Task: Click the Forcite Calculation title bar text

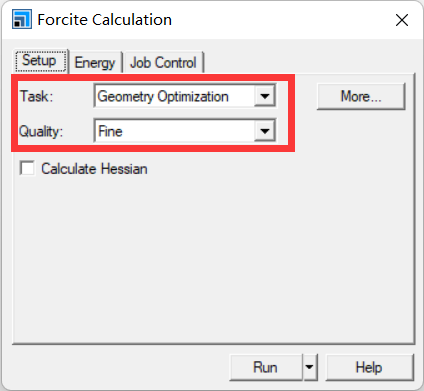Action: coord(105,20)
